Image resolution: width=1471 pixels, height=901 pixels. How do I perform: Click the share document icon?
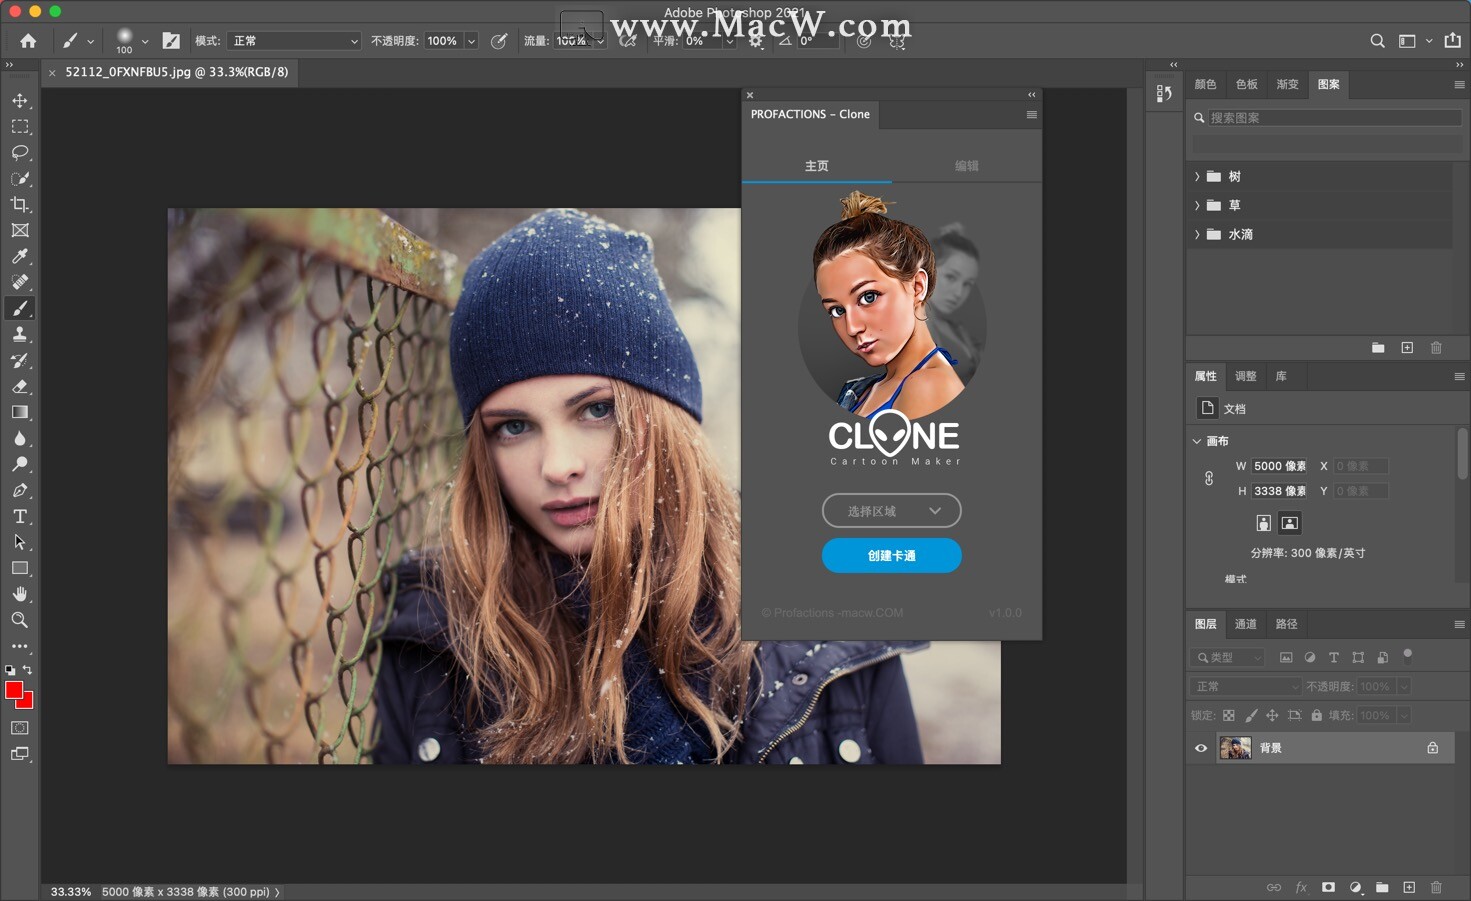tap(1453, 41)
